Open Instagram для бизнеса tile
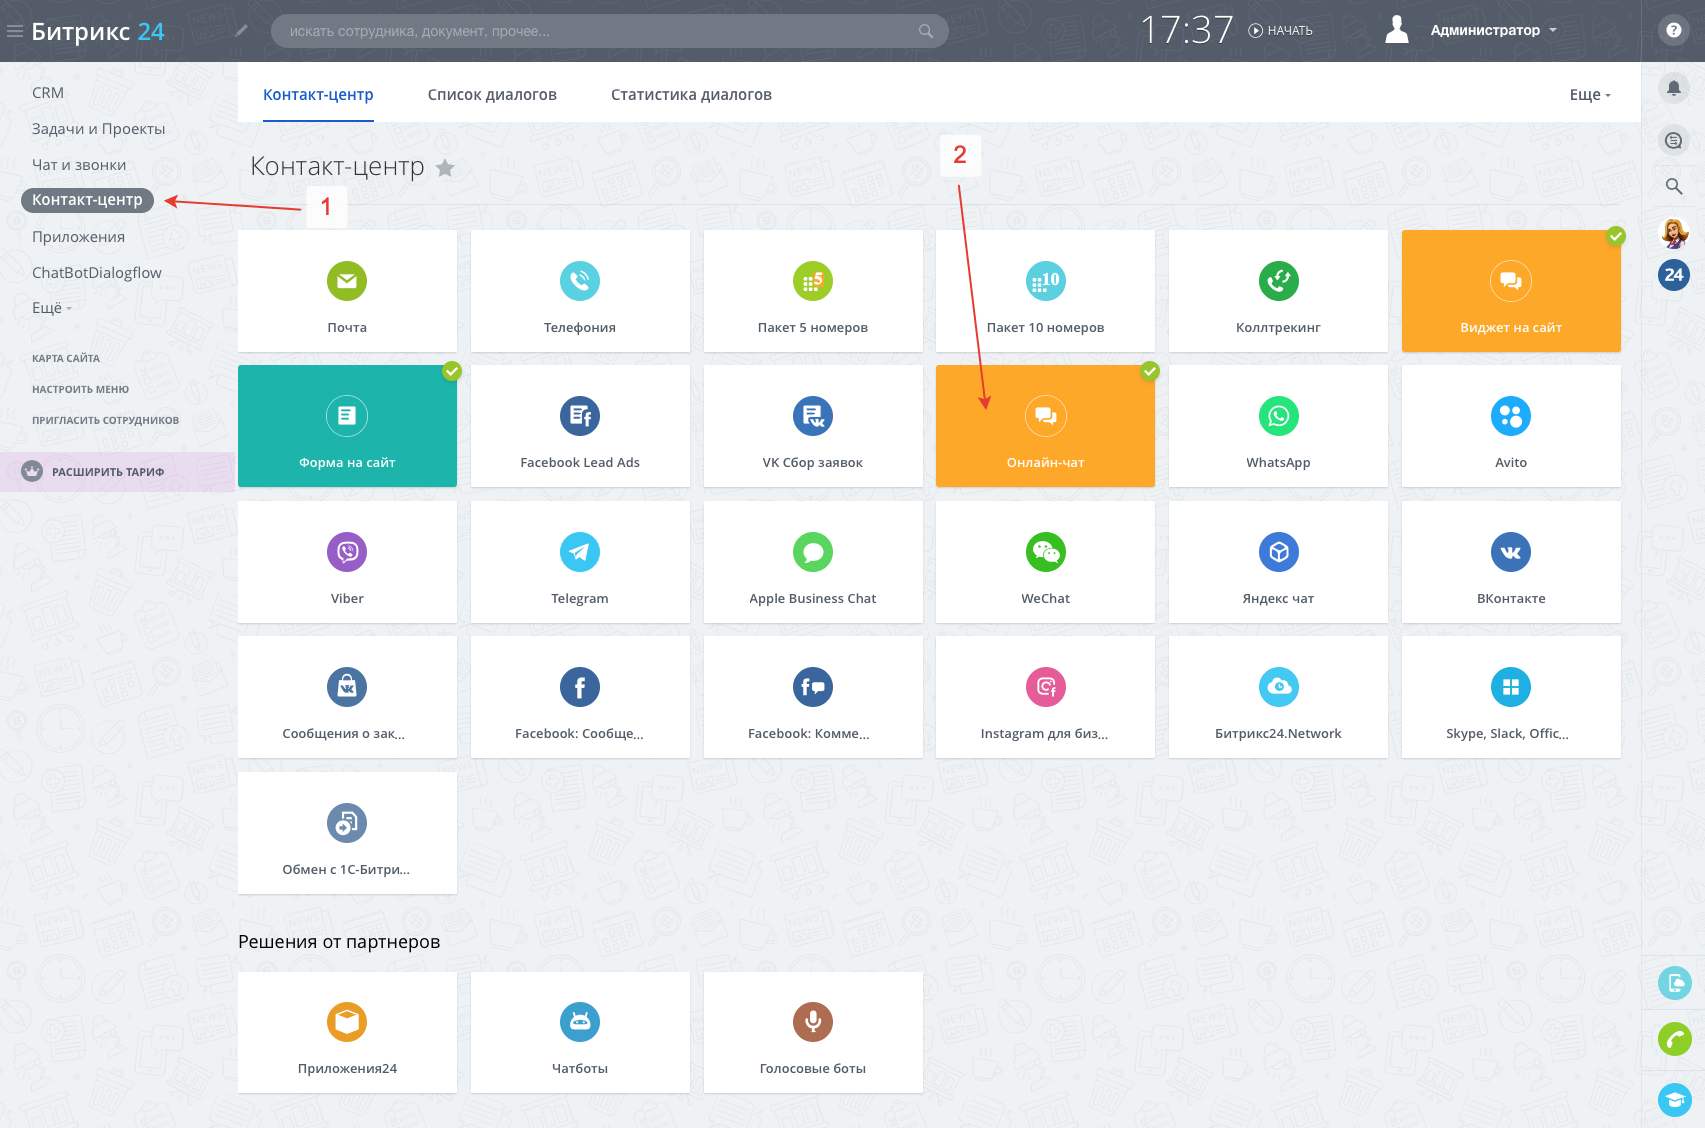This screenshot has width=1705, height=1128. (x=1045, y=697)
